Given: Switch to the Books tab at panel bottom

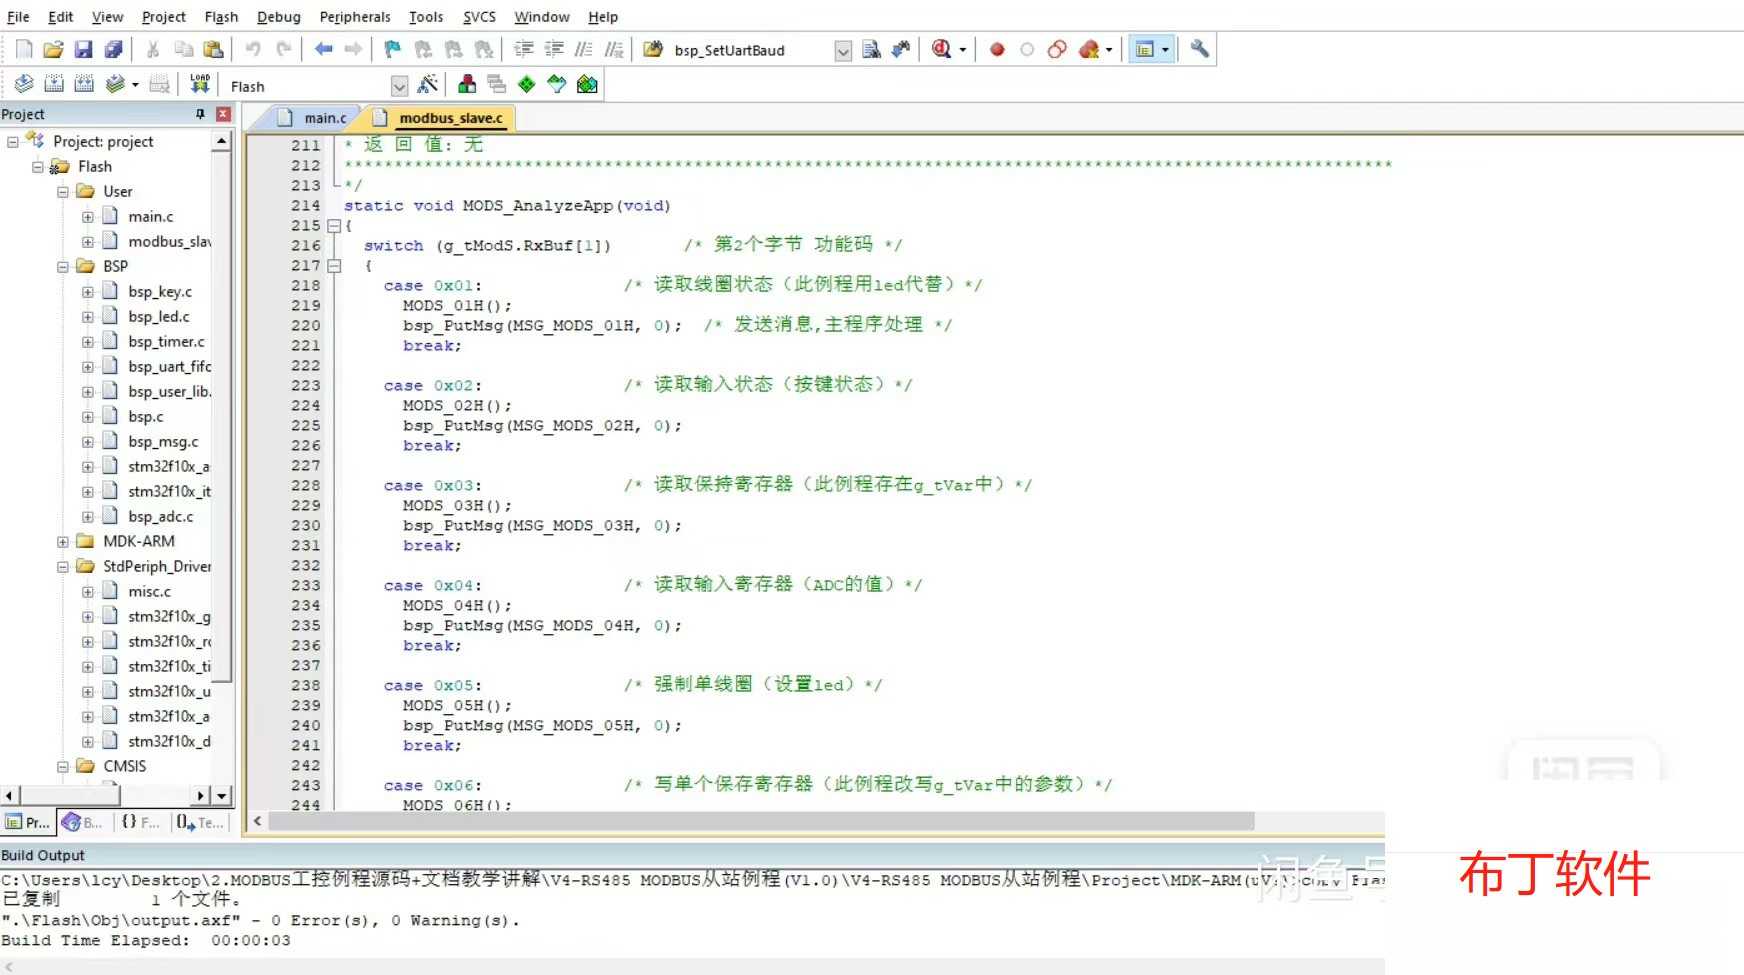Looking at the screenshot, I should [84, 822].
